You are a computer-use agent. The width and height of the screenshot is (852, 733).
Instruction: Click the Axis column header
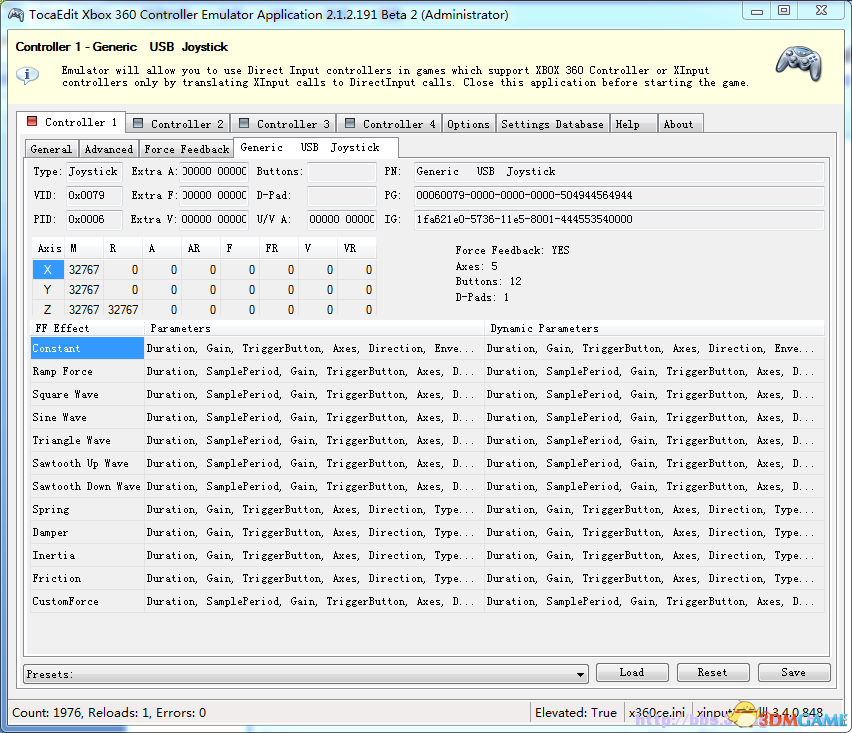pyautogui.click(x=48, y=248)
